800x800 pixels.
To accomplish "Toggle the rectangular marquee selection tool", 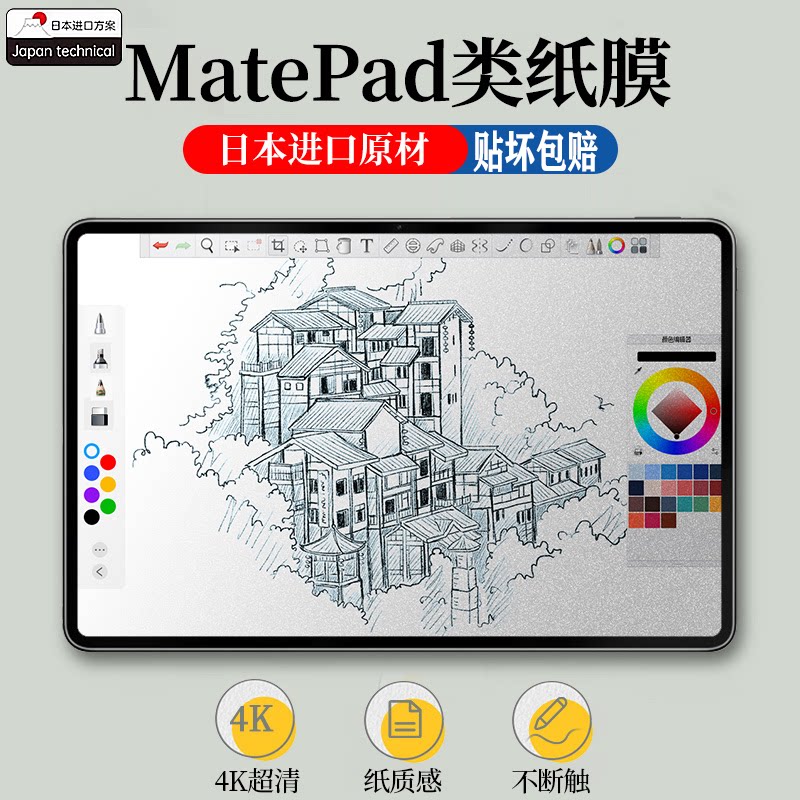I will (233, 243).
